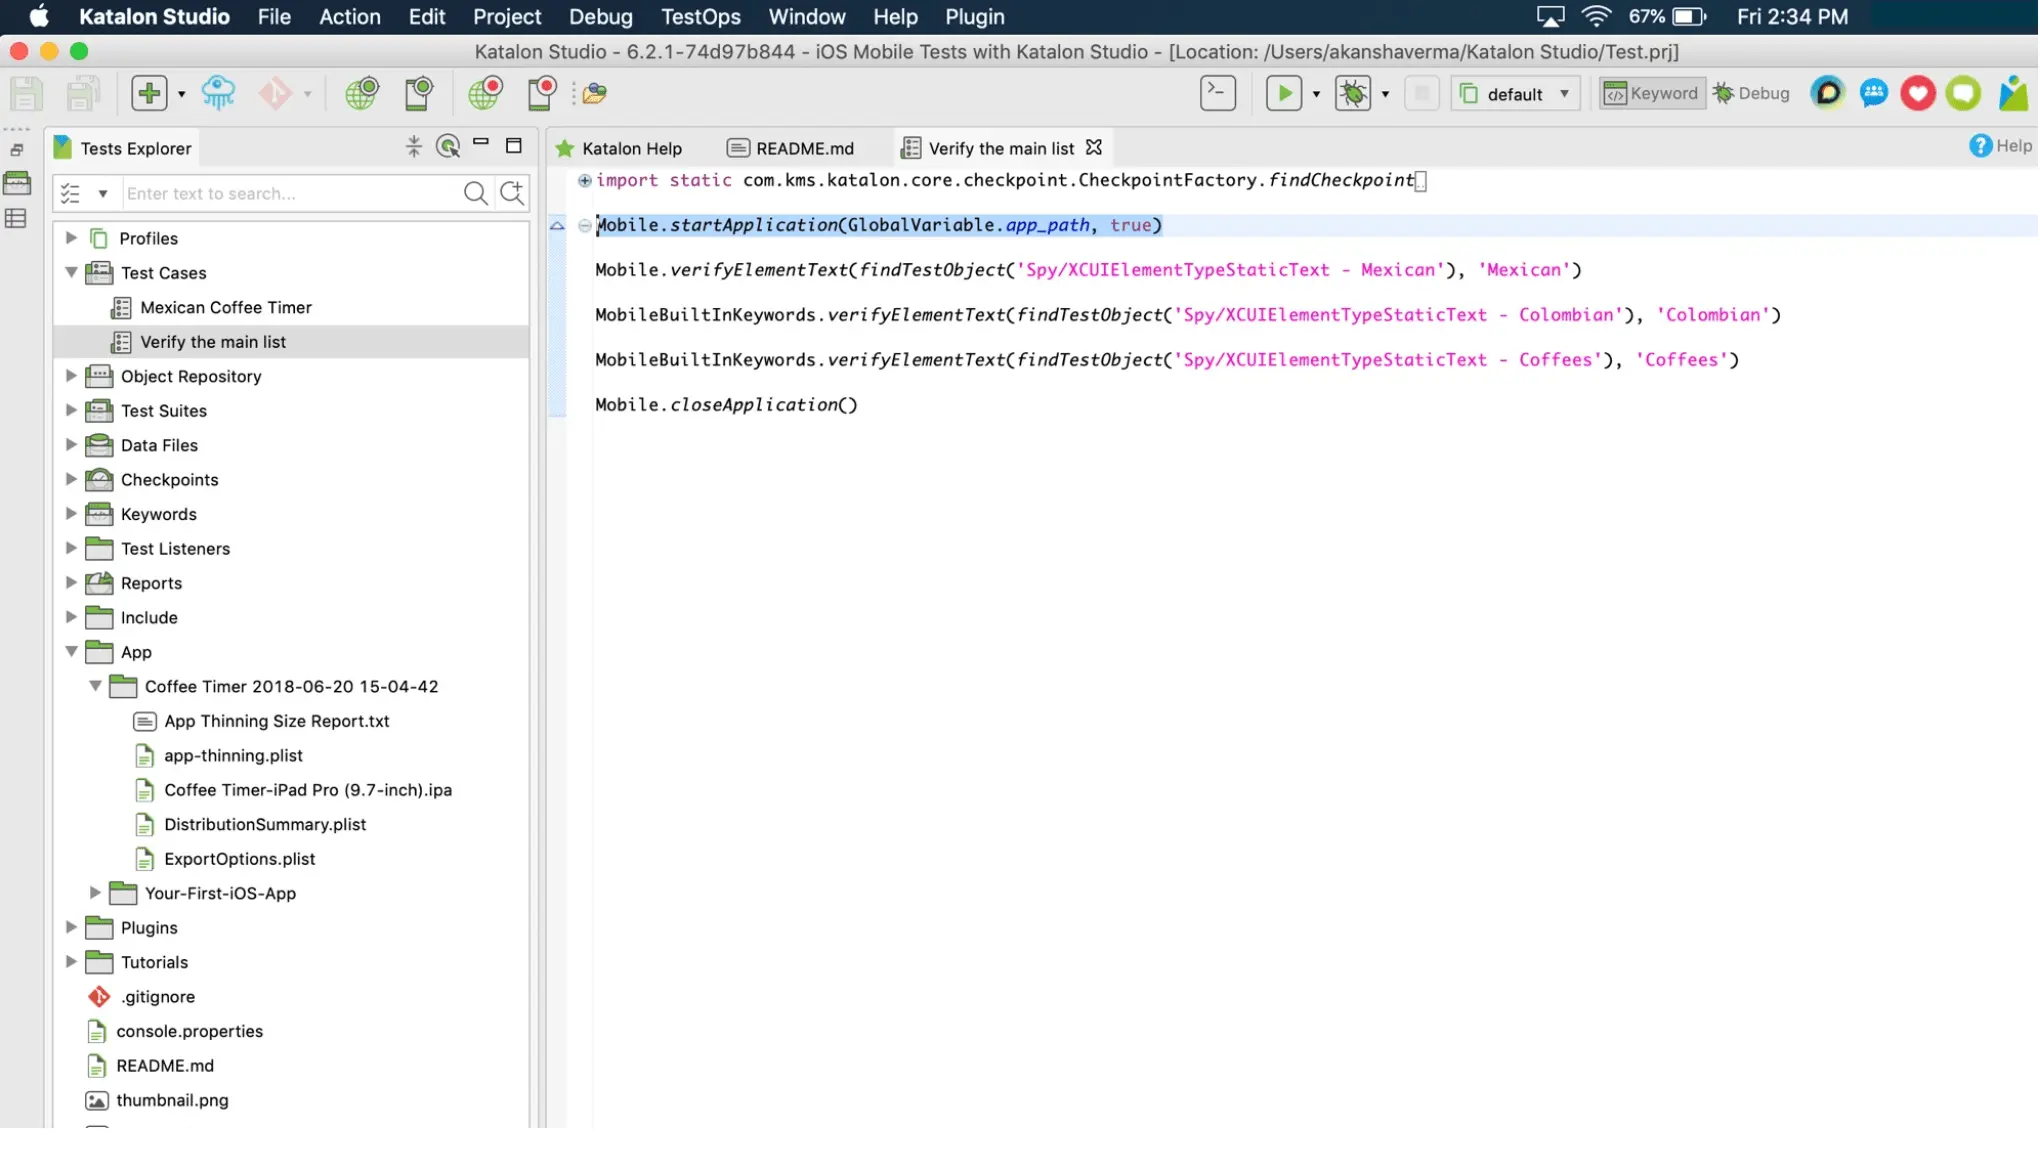
Task: Open the command-line terminal icon
Action: pyautogui.click(x=1217, y=93)
